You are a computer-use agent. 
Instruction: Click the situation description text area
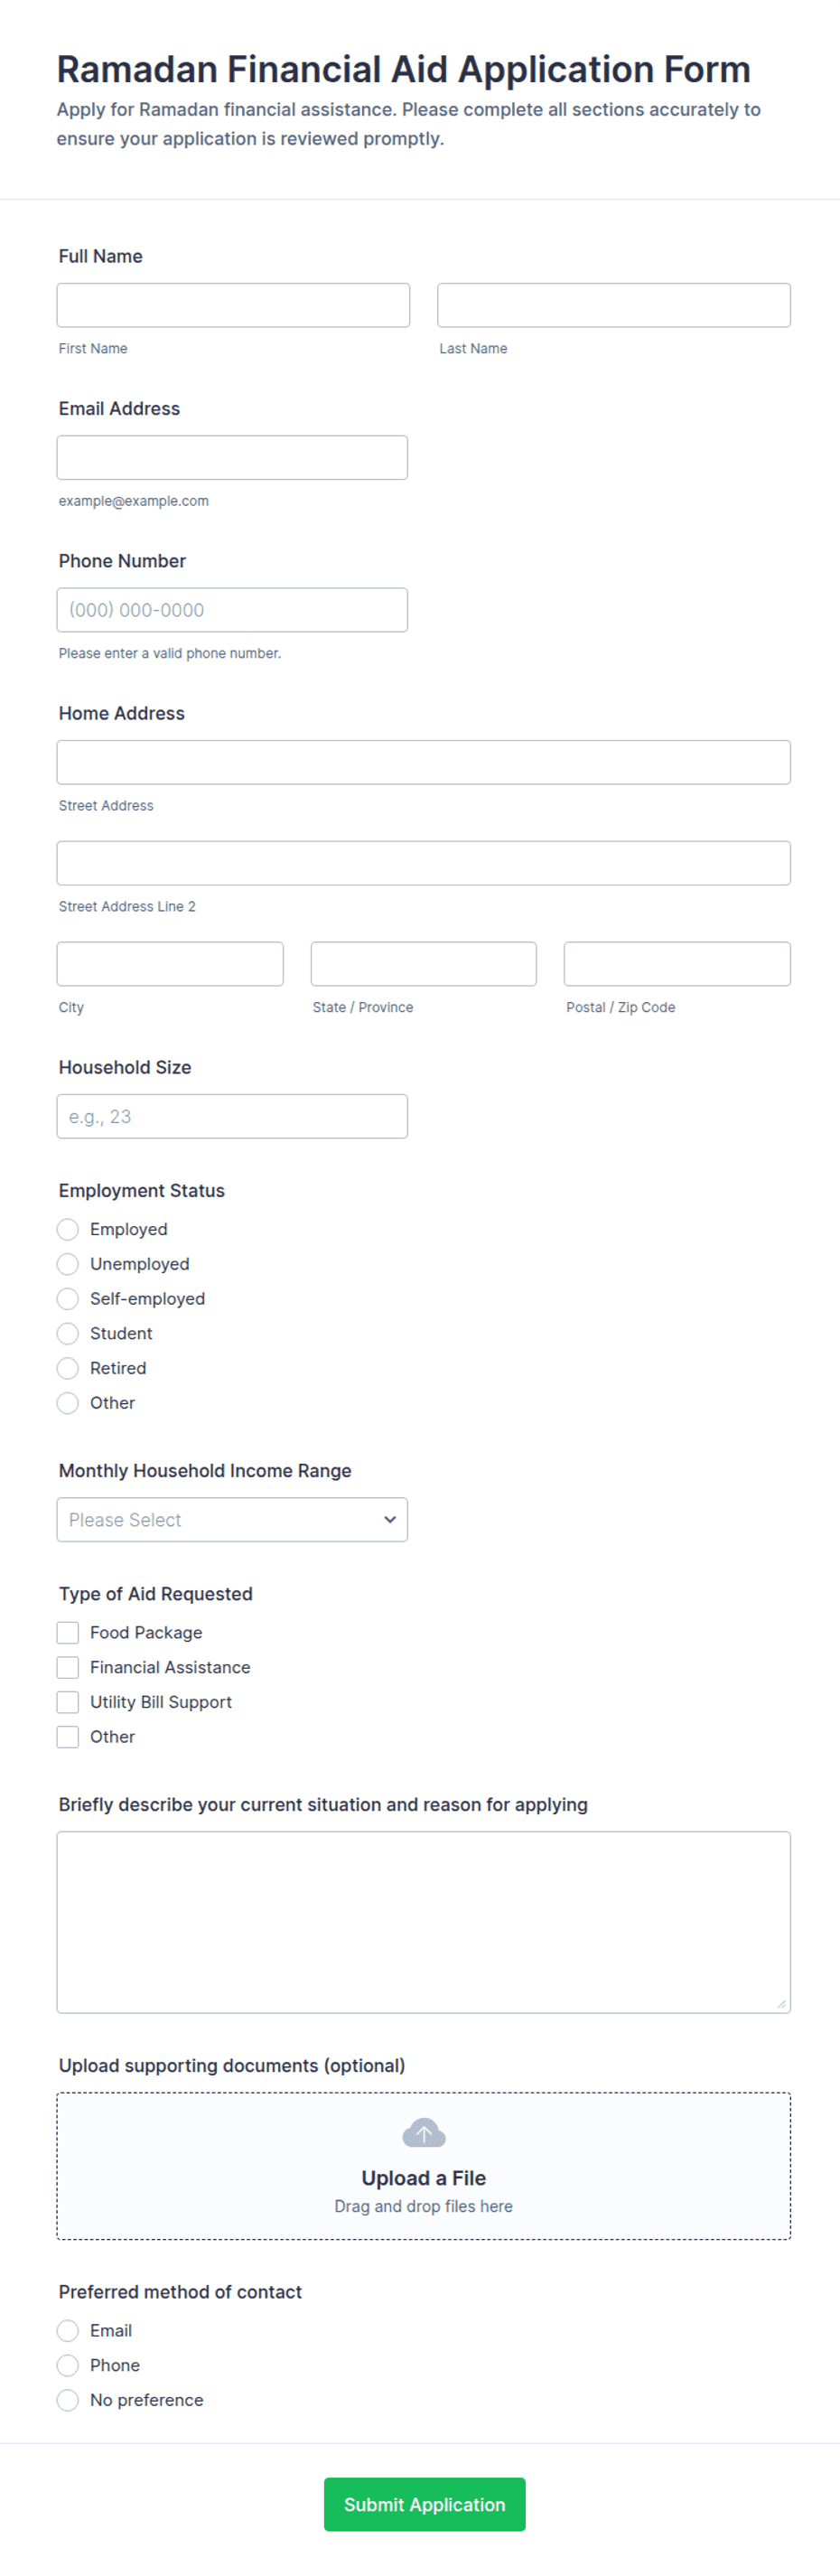(x=423, y=1922)
